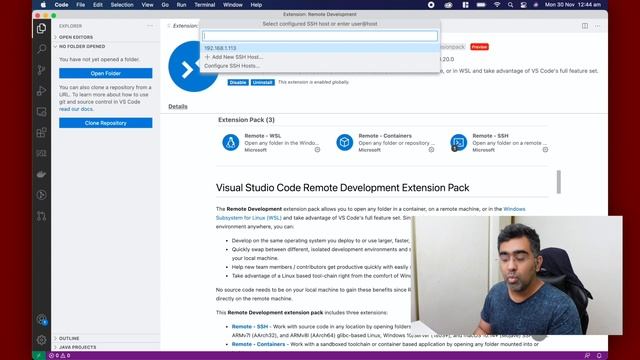Viewport: 640px width, 360px height.
Task: Open the Apple menu
Action: 43,5
